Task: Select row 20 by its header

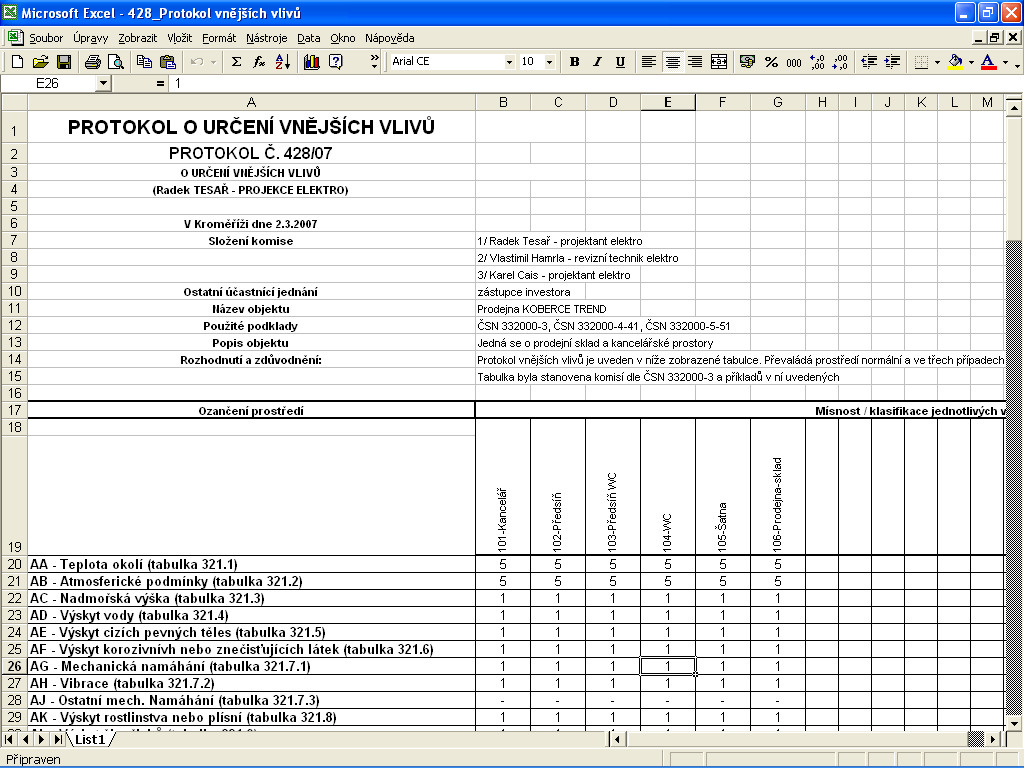Action: pyautogui.click(x=14, y=564)
